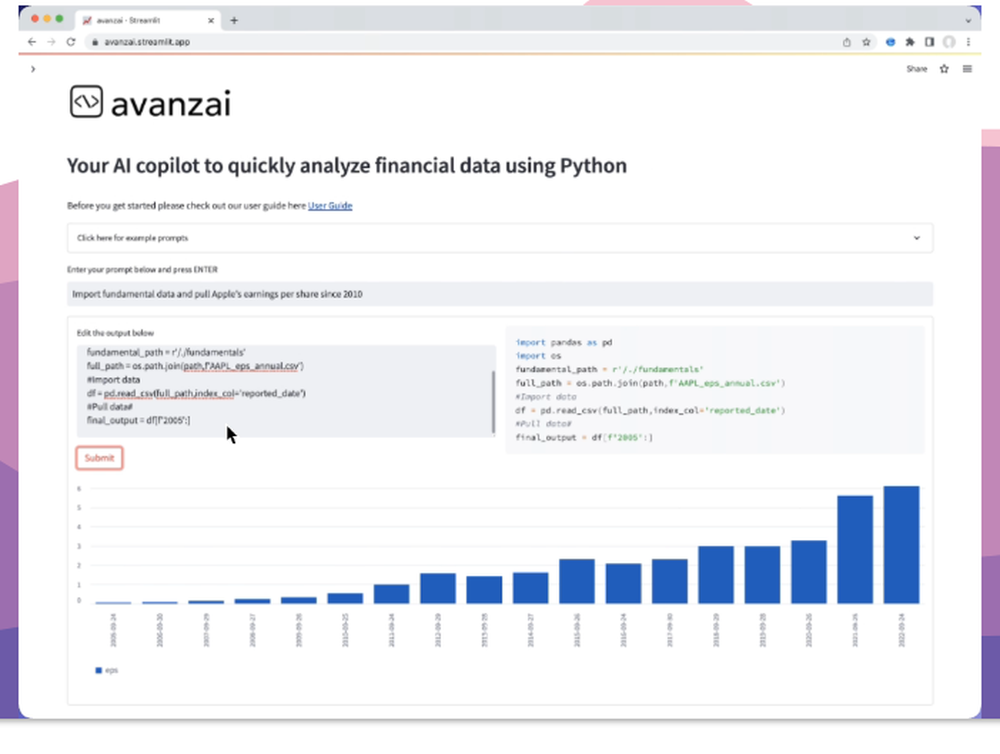
Task: Open the browser side panel icon
Action: [929, 42]
